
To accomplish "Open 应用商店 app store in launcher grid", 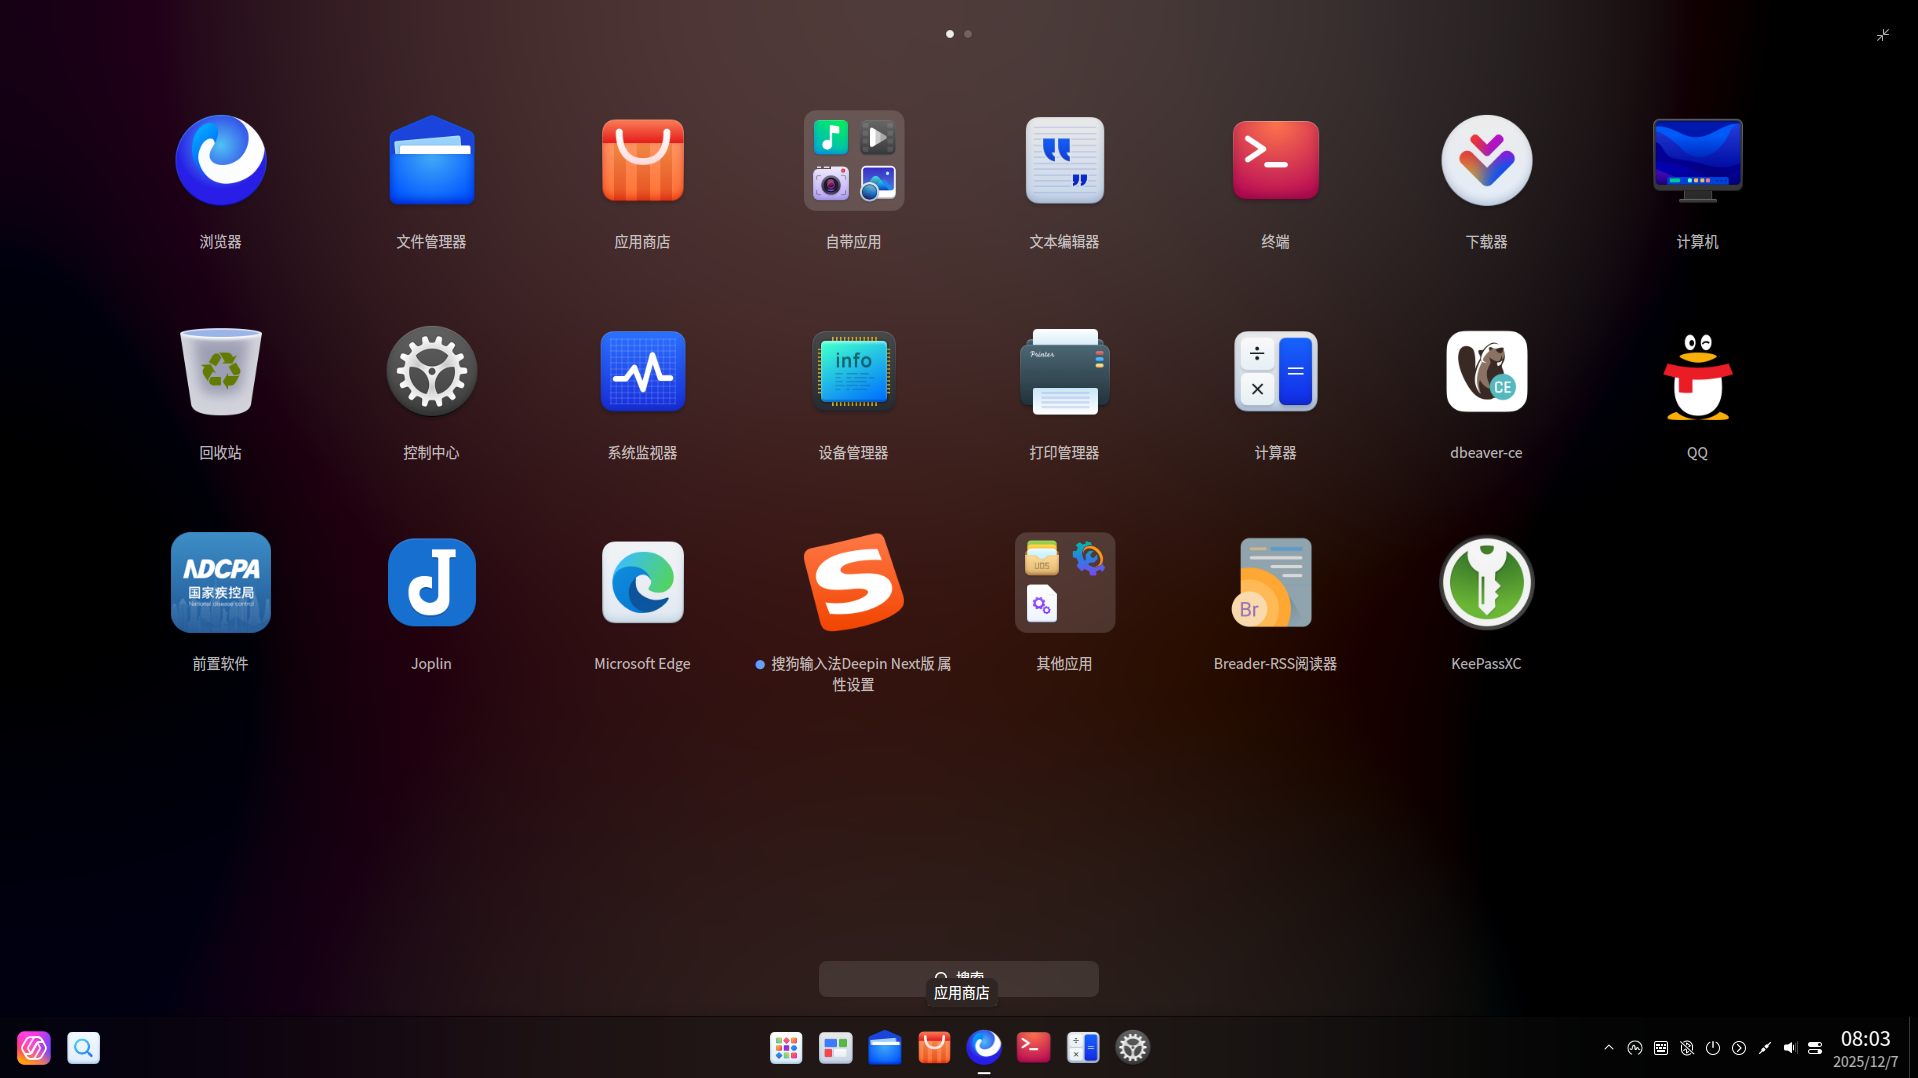I will point(642,160).
